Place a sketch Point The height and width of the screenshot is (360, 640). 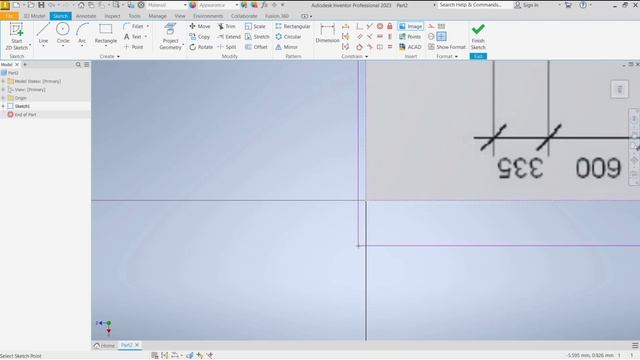click(133, 47)
